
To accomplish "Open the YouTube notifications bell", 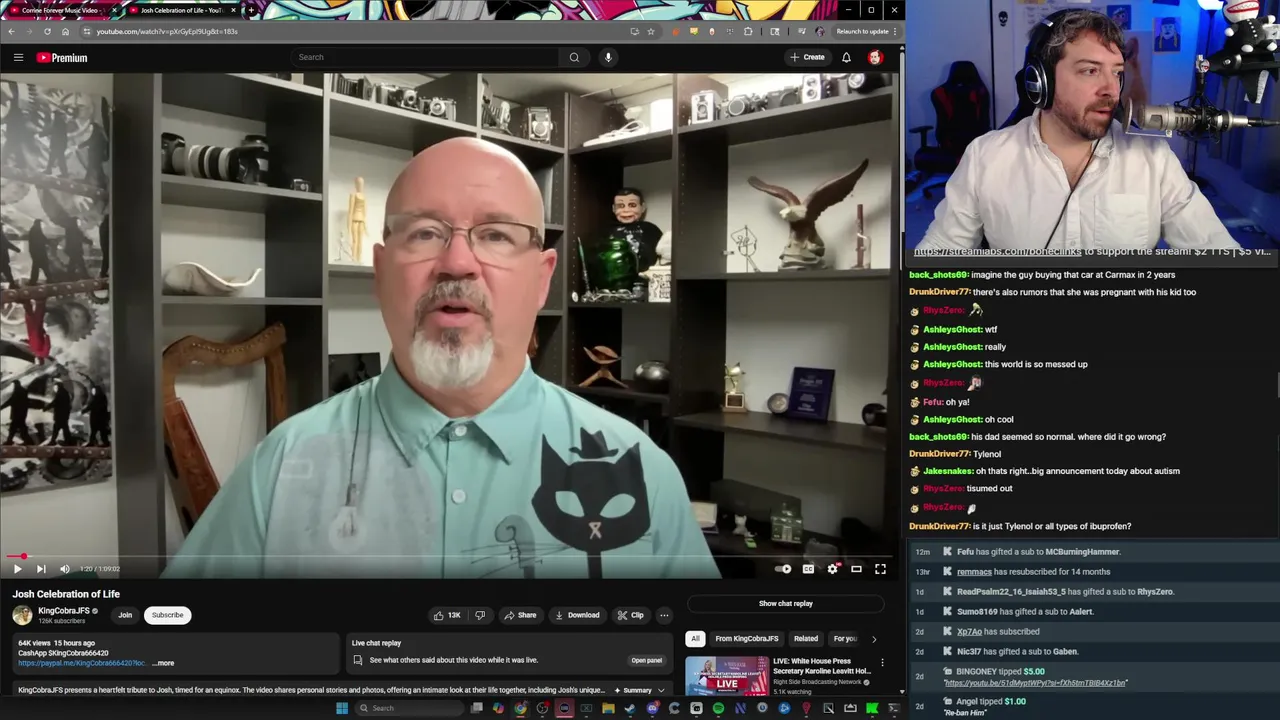I will tap(846, 57).
